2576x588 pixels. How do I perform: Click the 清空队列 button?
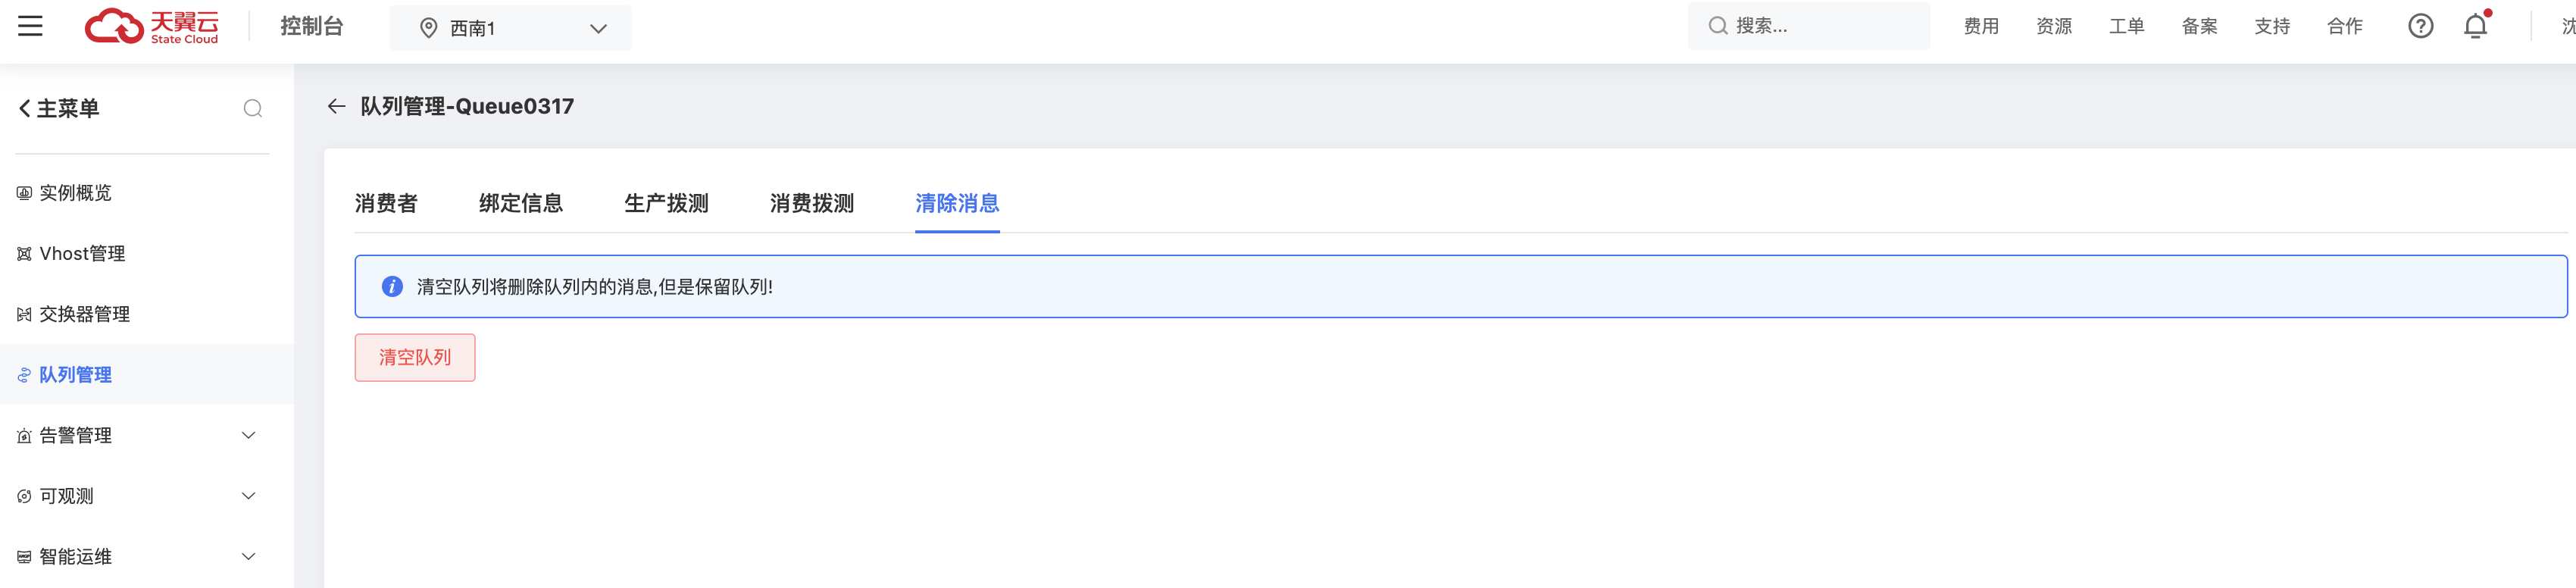pos(415,357)
